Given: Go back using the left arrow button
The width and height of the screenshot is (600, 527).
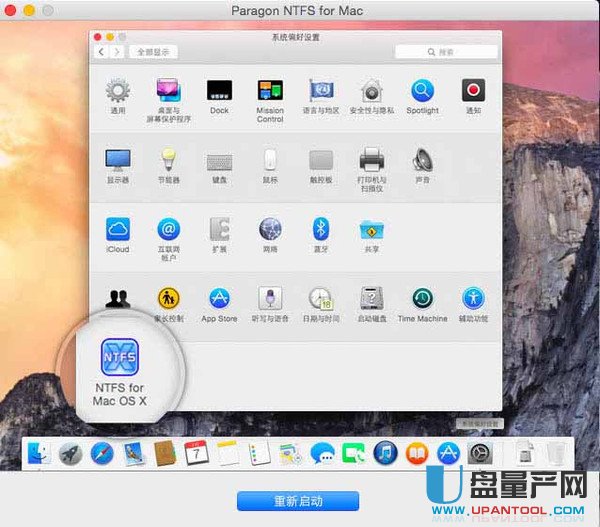Looking at the screenshot, I should click(102, 51).
